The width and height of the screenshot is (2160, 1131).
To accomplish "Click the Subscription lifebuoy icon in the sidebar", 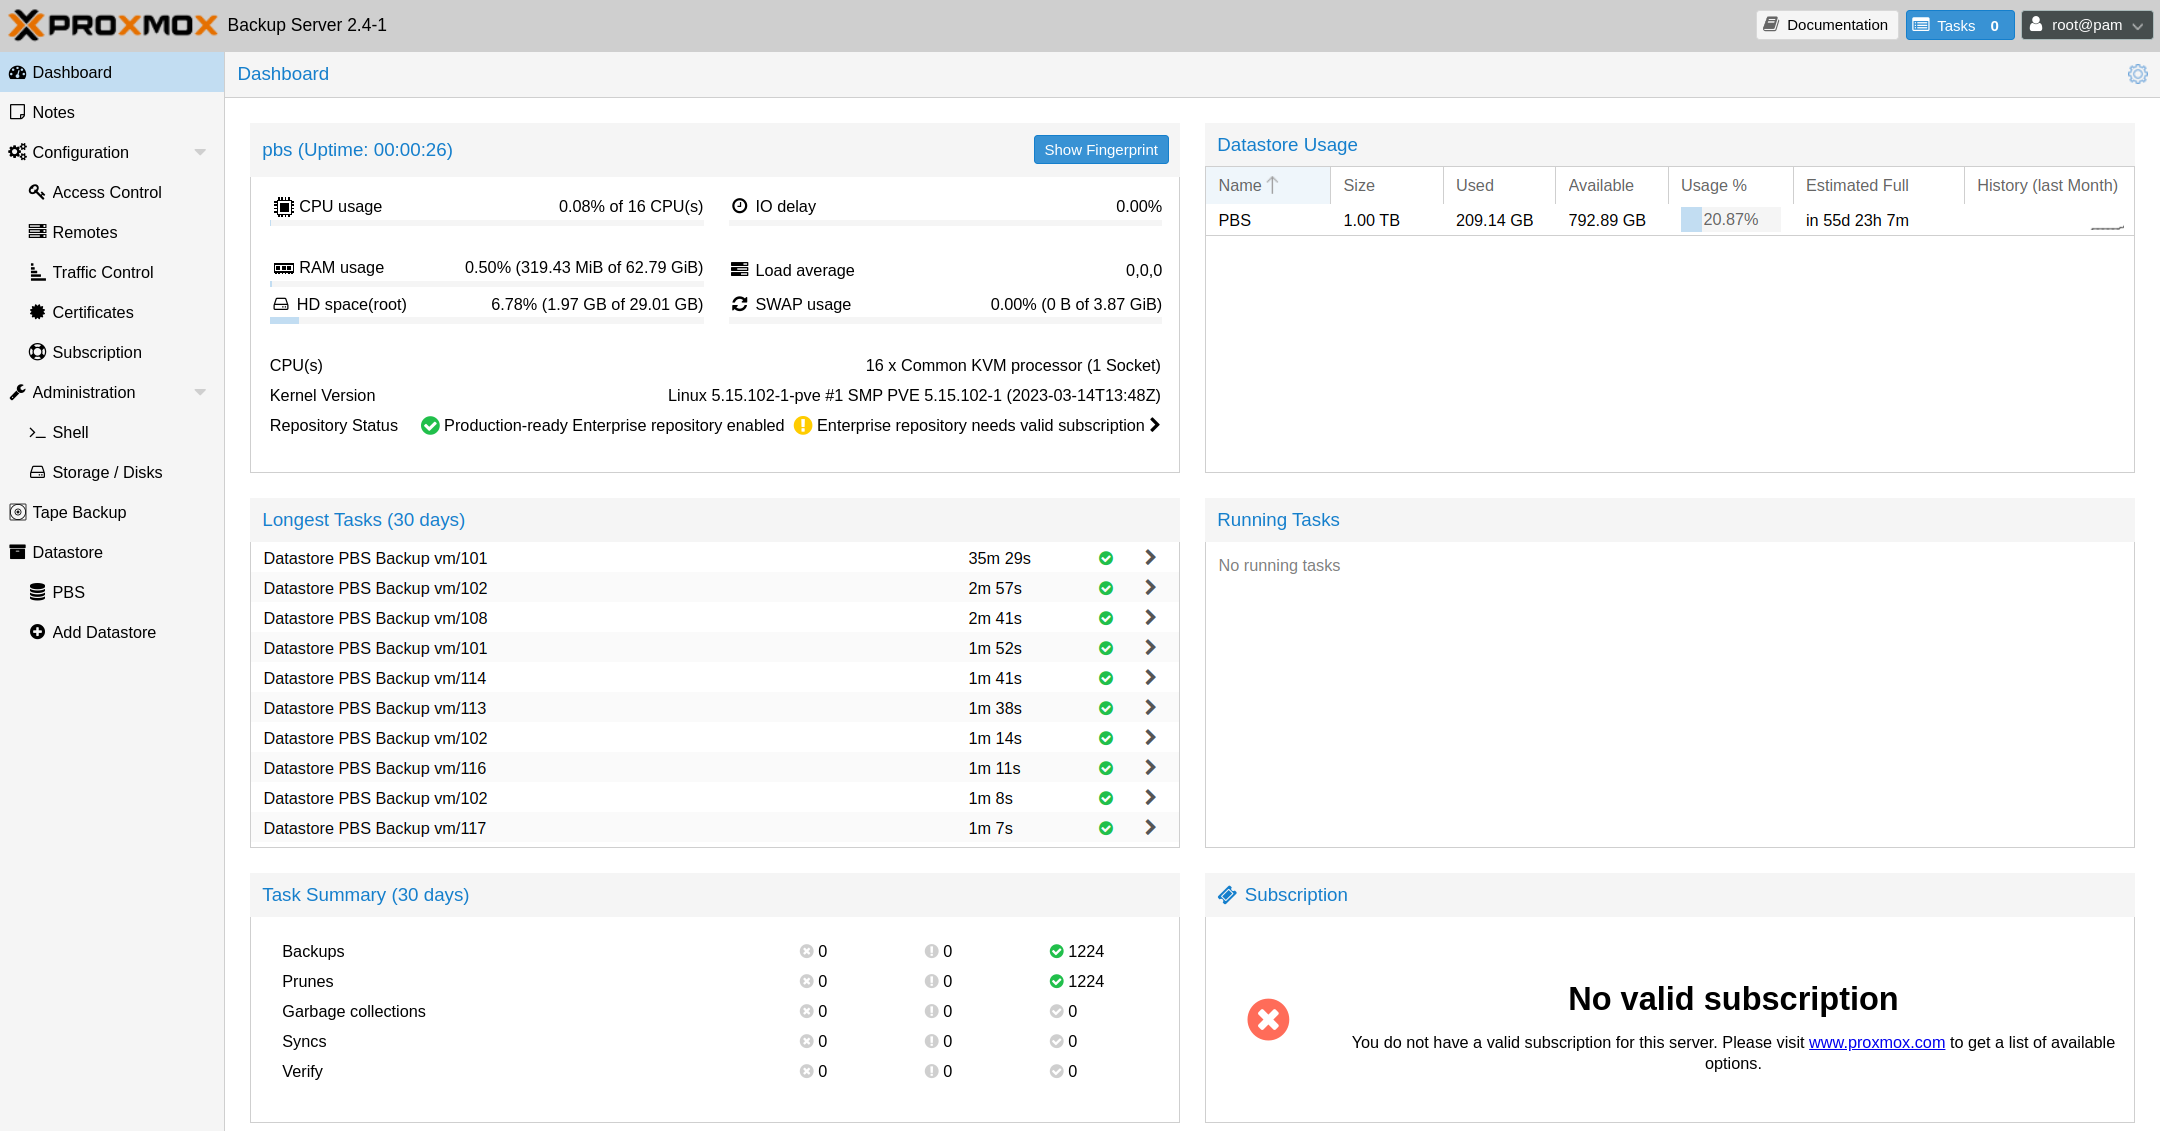I will [37, 352].
